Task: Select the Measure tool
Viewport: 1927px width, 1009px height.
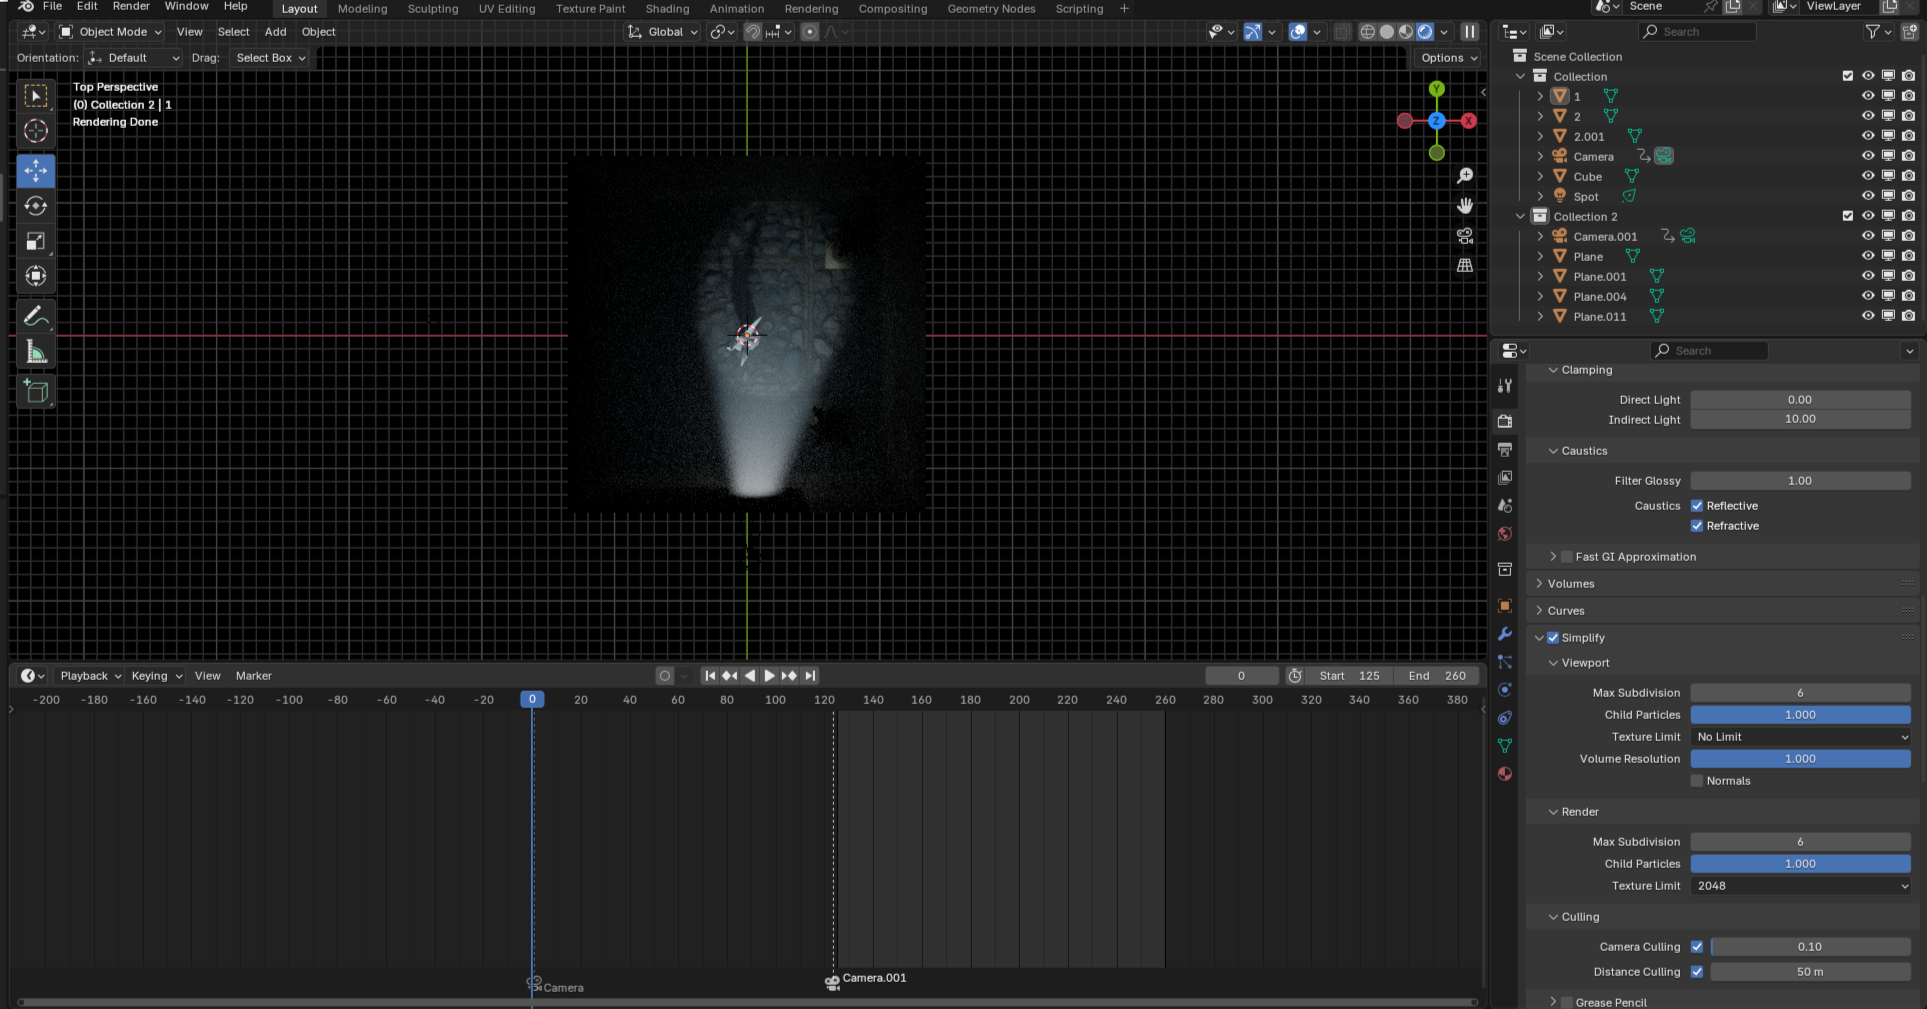Action: click(x=36, y=352)
